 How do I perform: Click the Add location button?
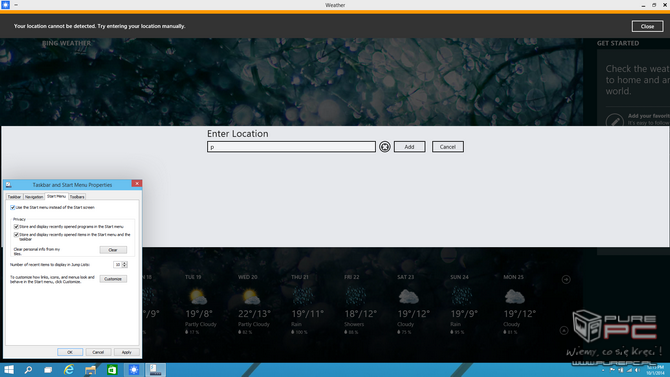pyautogui.click(x=409, y=147)
